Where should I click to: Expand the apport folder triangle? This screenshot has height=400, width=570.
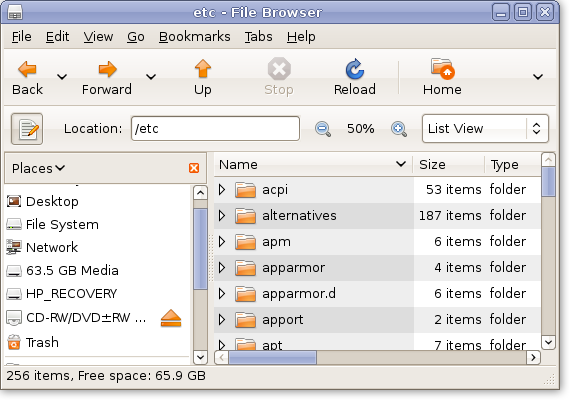coord(222,320)
